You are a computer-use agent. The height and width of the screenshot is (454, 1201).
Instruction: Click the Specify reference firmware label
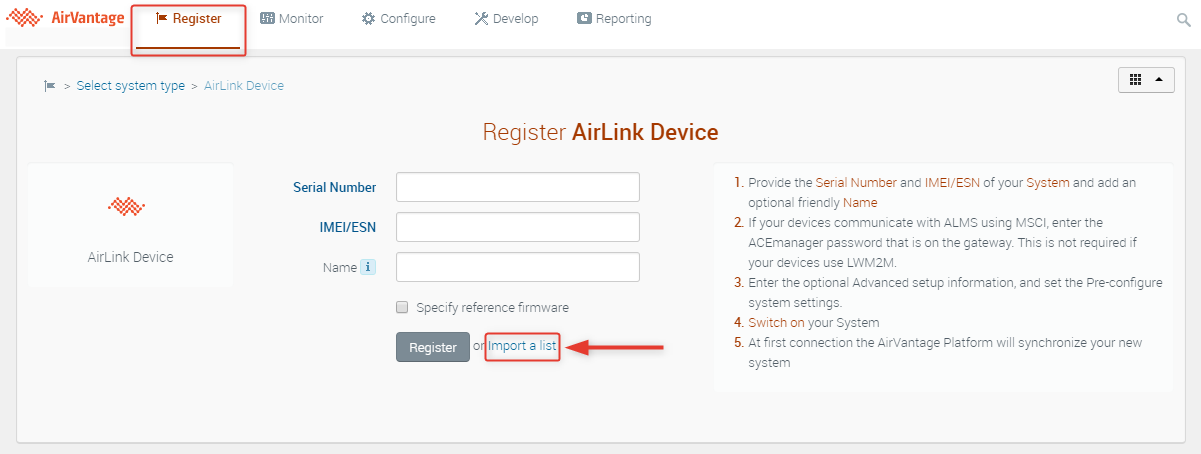(492, 307)
